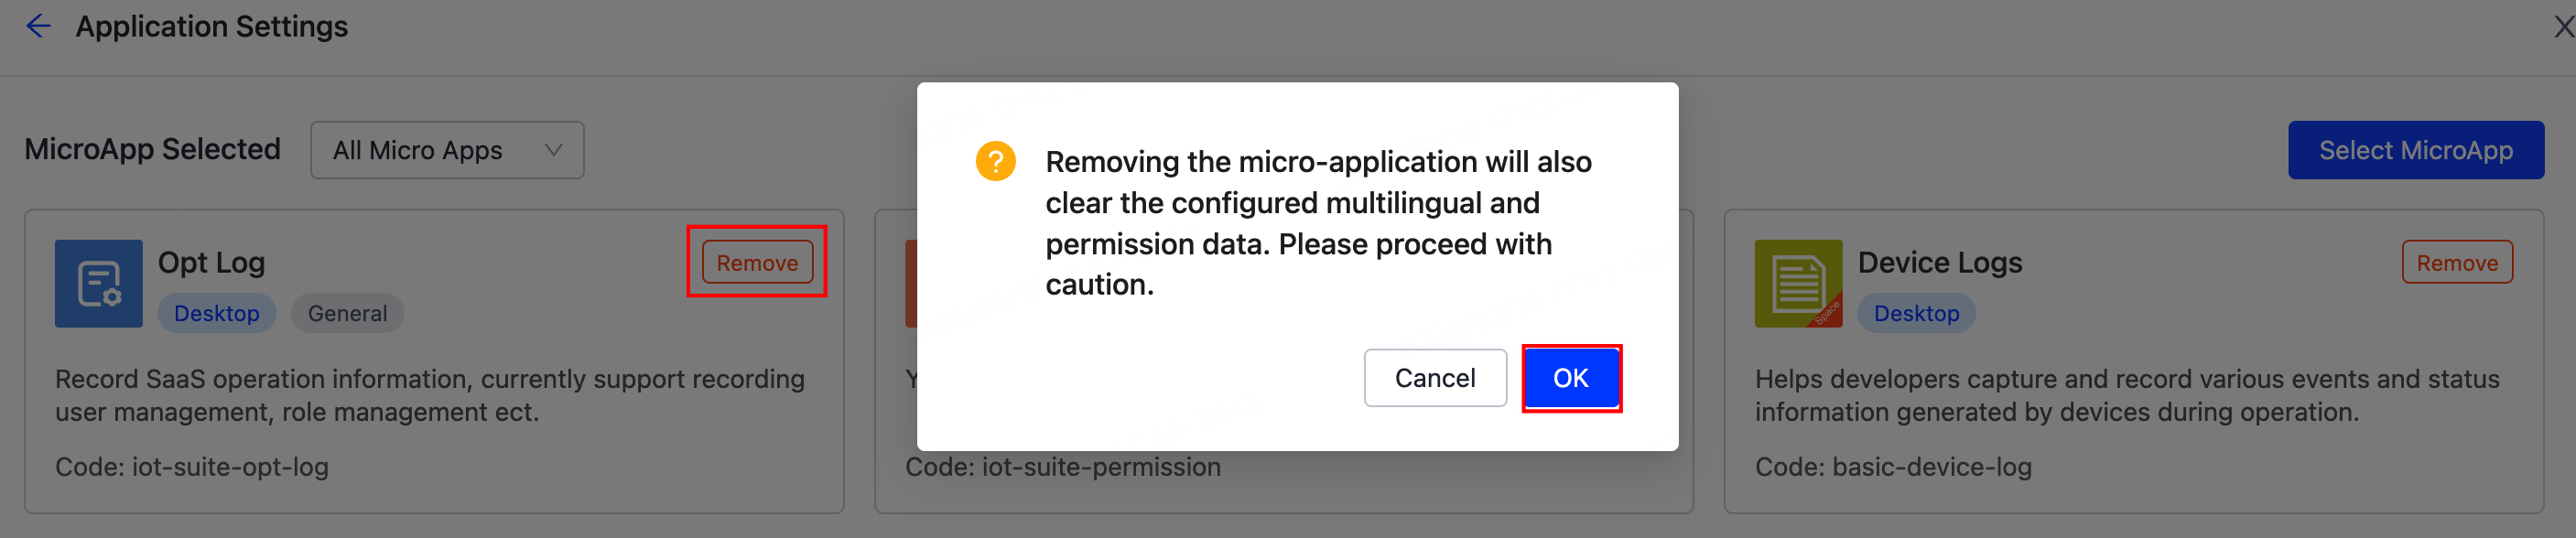Remove the Device Logs micro-application

click(x=2458, y=262)
